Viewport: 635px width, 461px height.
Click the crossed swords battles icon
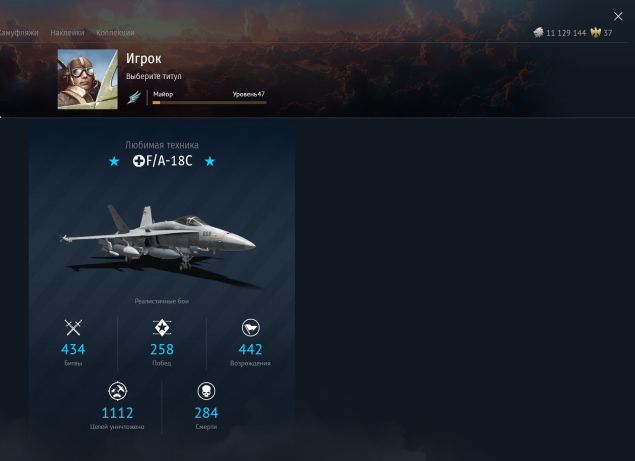(x=73, y=327)
